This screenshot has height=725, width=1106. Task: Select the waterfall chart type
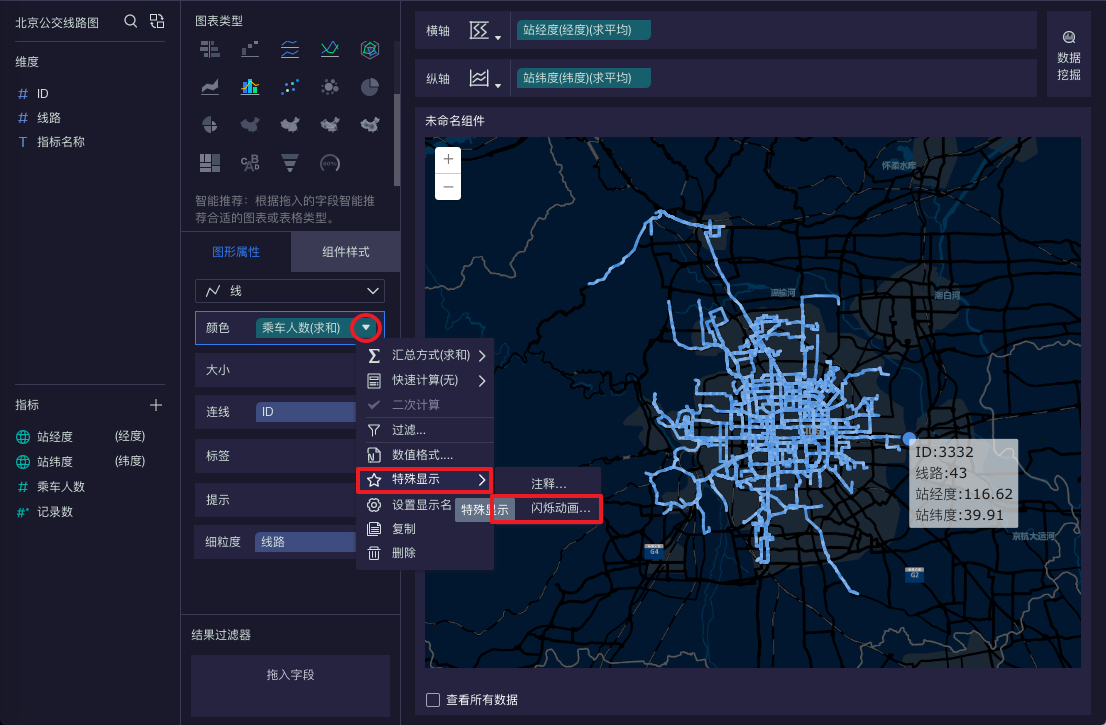click(x=250, y=49)
